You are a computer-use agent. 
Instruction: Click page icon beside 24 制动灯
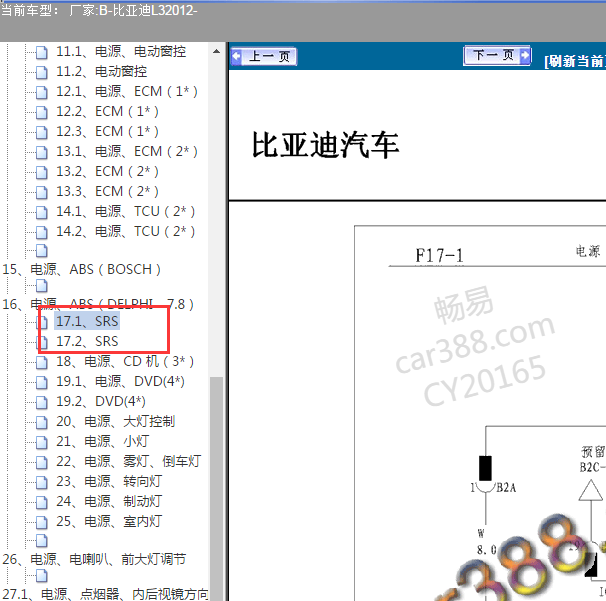coord(42,503)
